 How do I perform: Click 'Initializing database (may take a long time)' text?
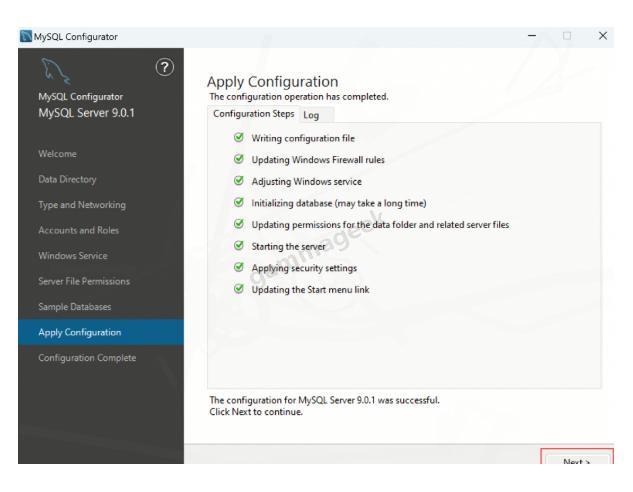(339, 203)
